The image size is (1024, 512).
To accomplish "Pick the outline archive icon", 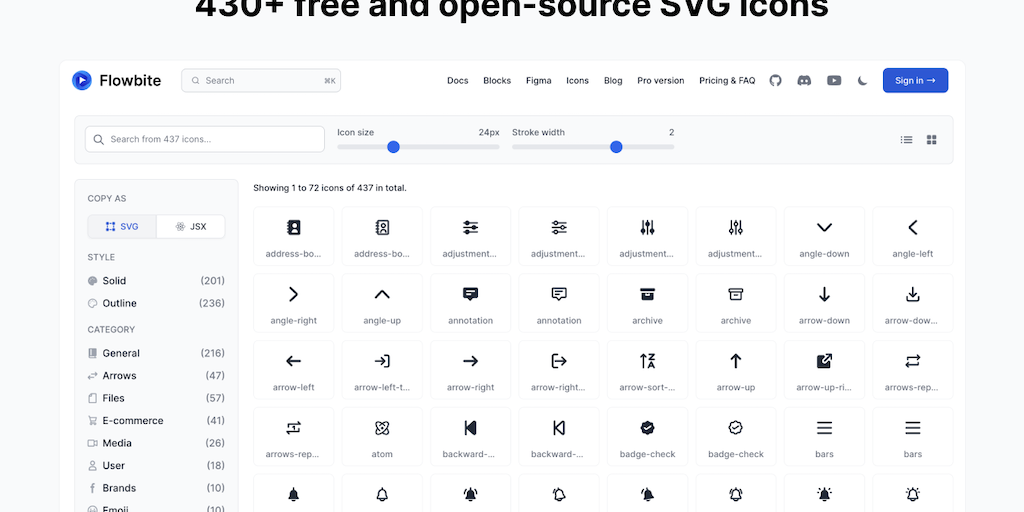I will point(736,303).
